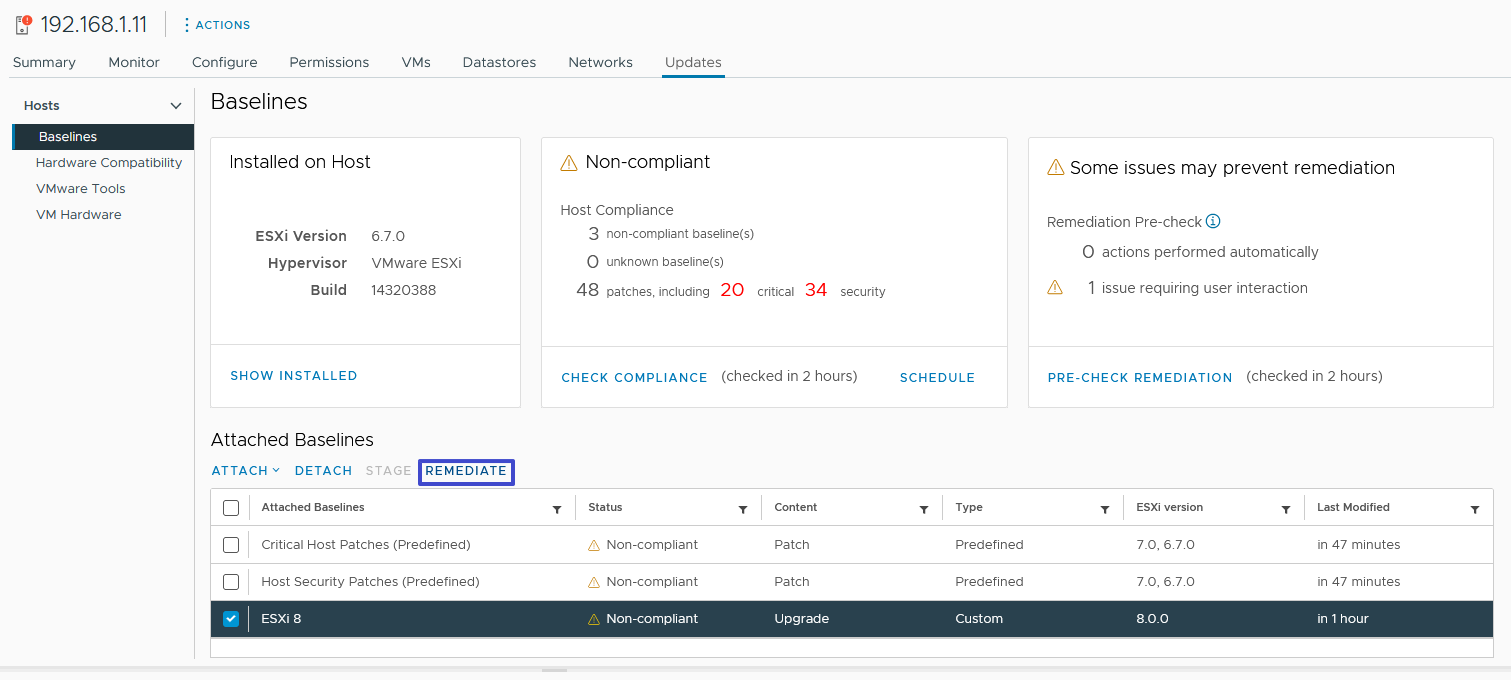Click the horizontal panel resize handle at bottom
This screenshot has width=1511, height=680.
[x=554, y=671]
